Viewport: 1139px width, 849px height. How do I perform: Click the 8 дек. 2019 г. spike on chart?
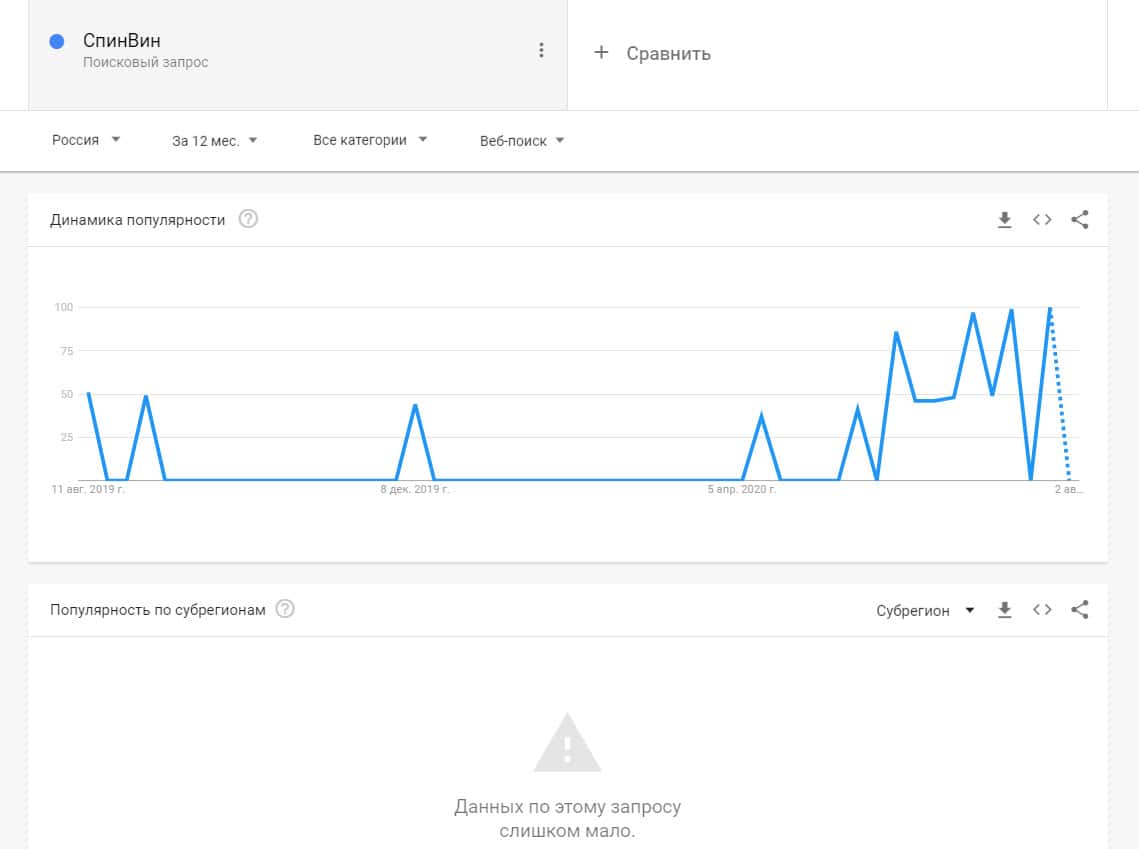pos(415,405)
